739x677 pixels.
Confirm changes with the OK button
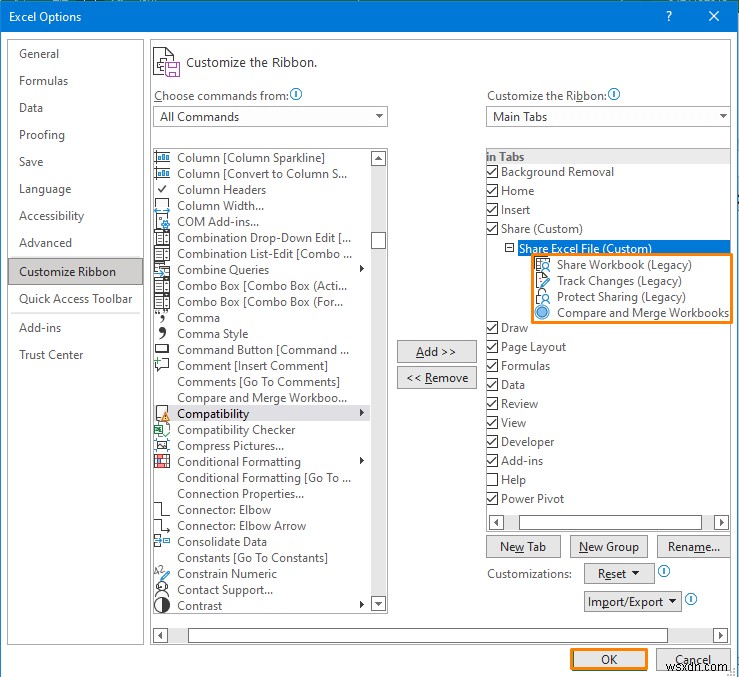click(x=608, y=659)
